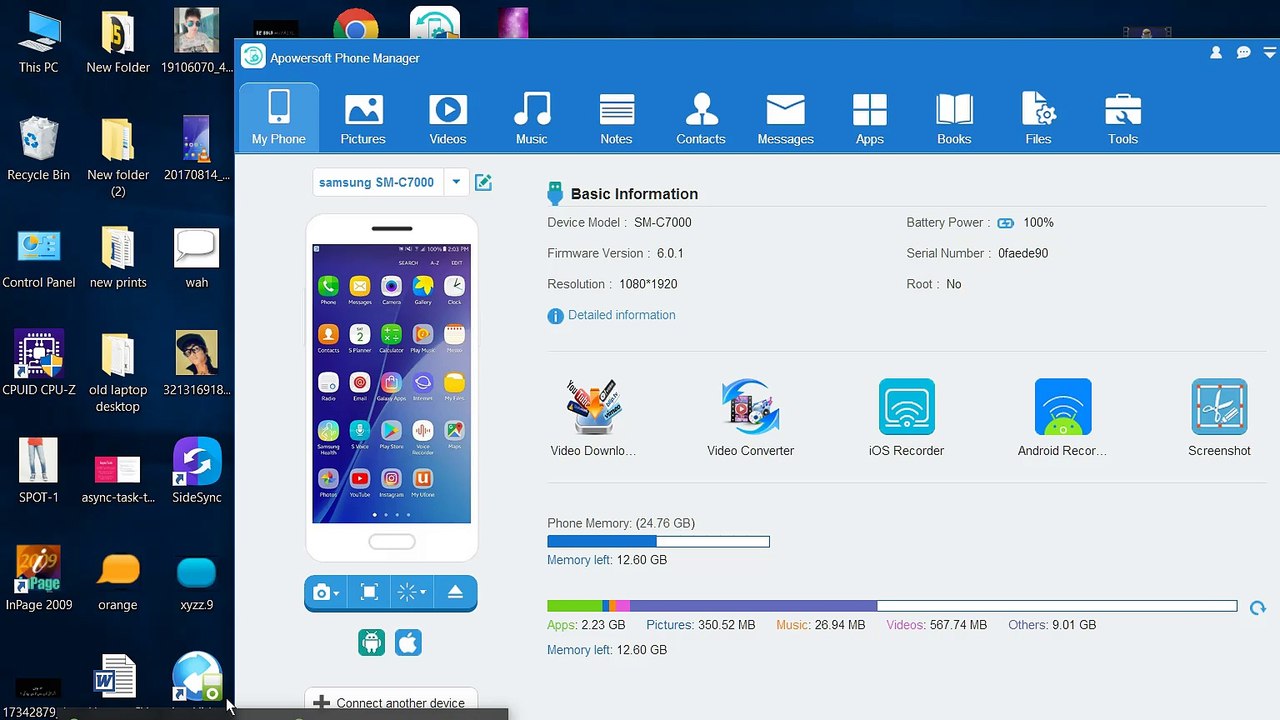Open the My Phone tab

[x=279, y=118]
